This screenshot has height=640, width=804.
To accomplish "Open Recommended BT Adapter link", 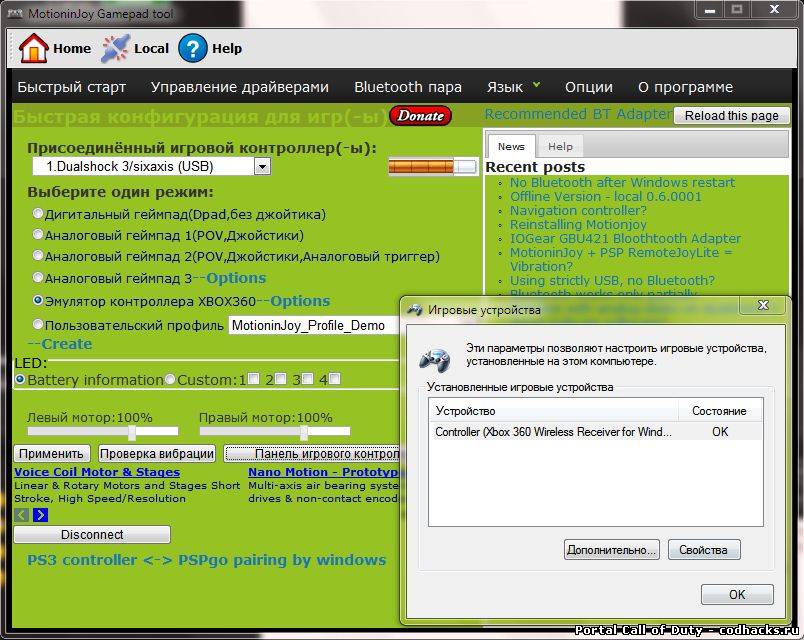I will [578, 114].
